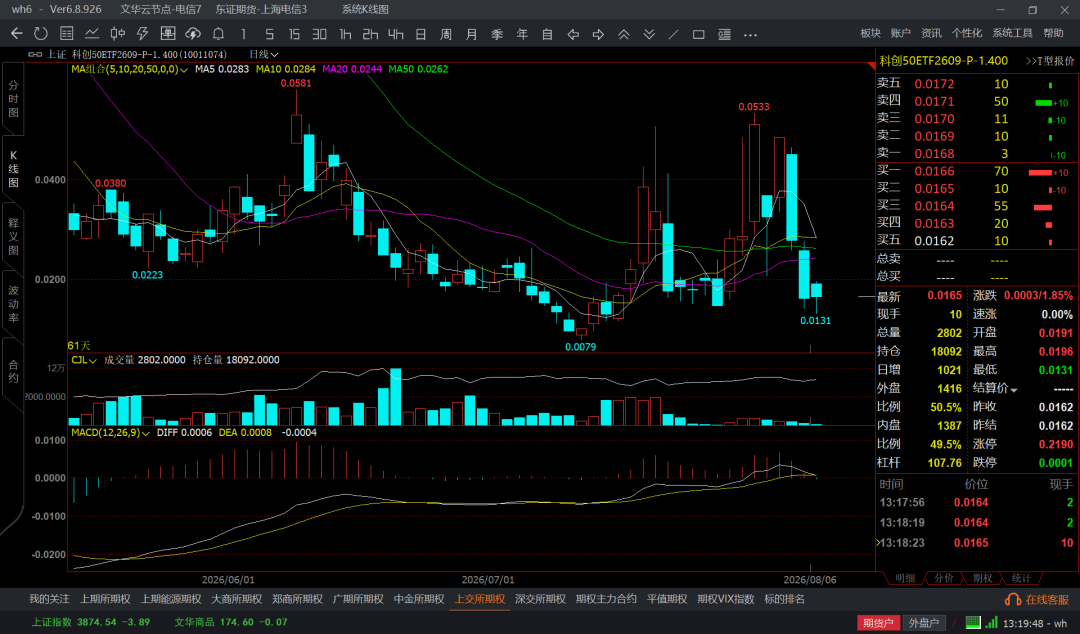Image resolution: width=1080 pixels, height=634 pixels.
Task: Expand the 结算价 dropdown arrow
Action: 1014,390
